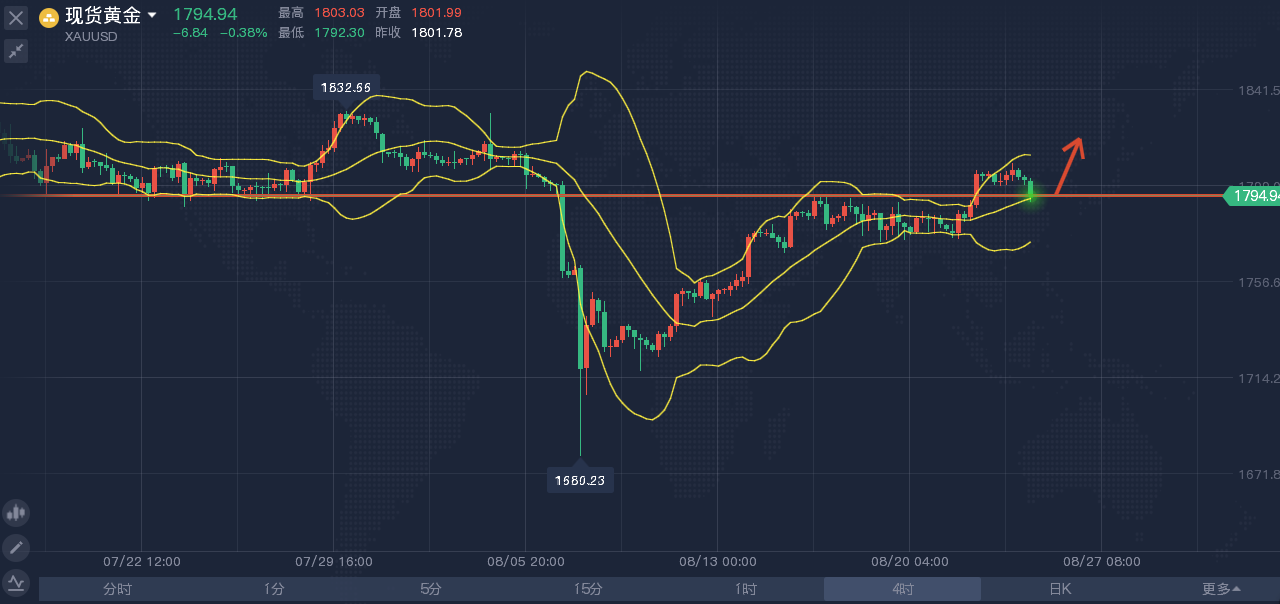Screen dimensions: 1280x604
Task: Click the 08/05 20:00 time axis label
Action: tap(525, 562)
